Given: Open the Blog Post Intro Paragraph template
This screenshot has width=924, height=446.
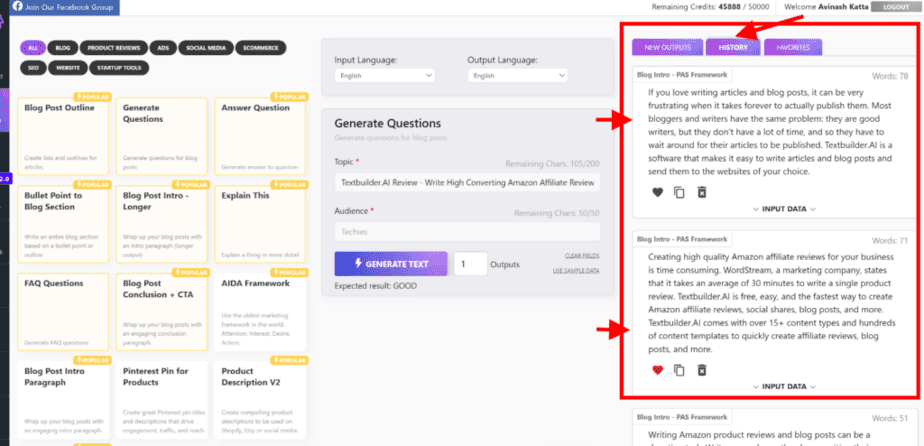Looking at the screenshot, I should pyautogui.click(x=63, y=399).
